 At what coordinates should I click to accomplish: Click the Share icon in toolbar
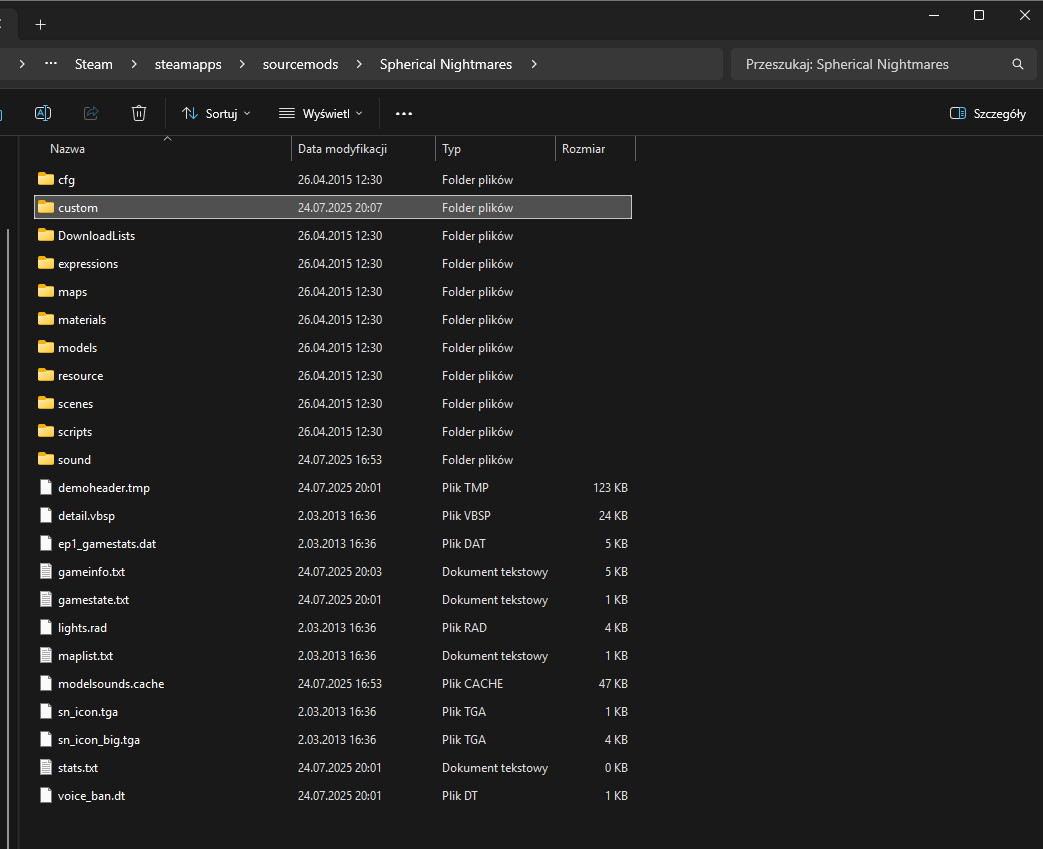coord(91,113)
